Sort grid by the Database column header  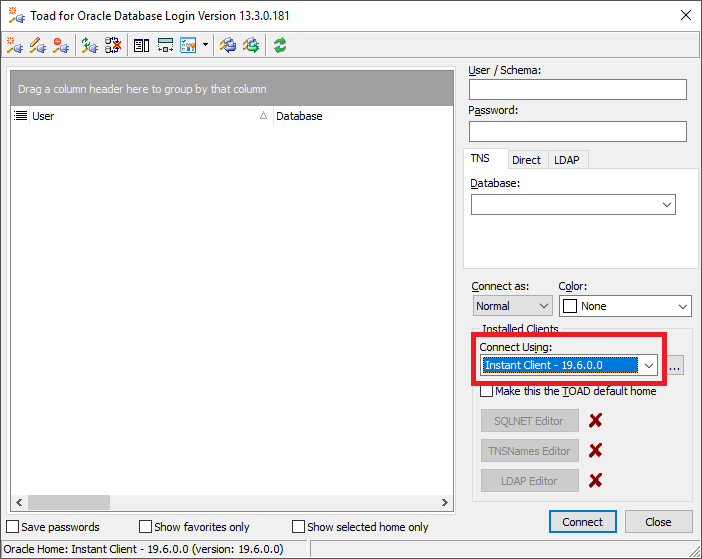click(363, 116)
